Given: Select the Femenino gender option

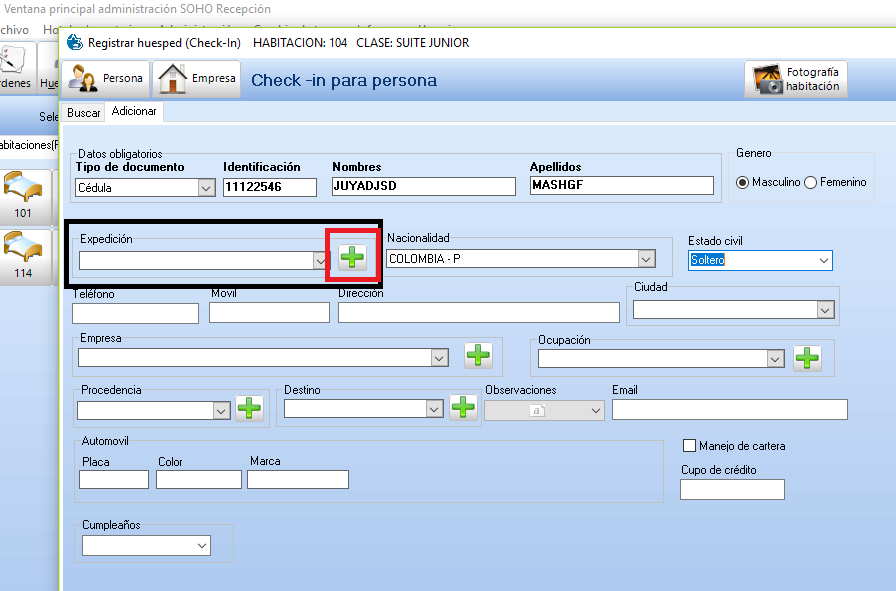Looking at the screenshot, I should point(811,183).
